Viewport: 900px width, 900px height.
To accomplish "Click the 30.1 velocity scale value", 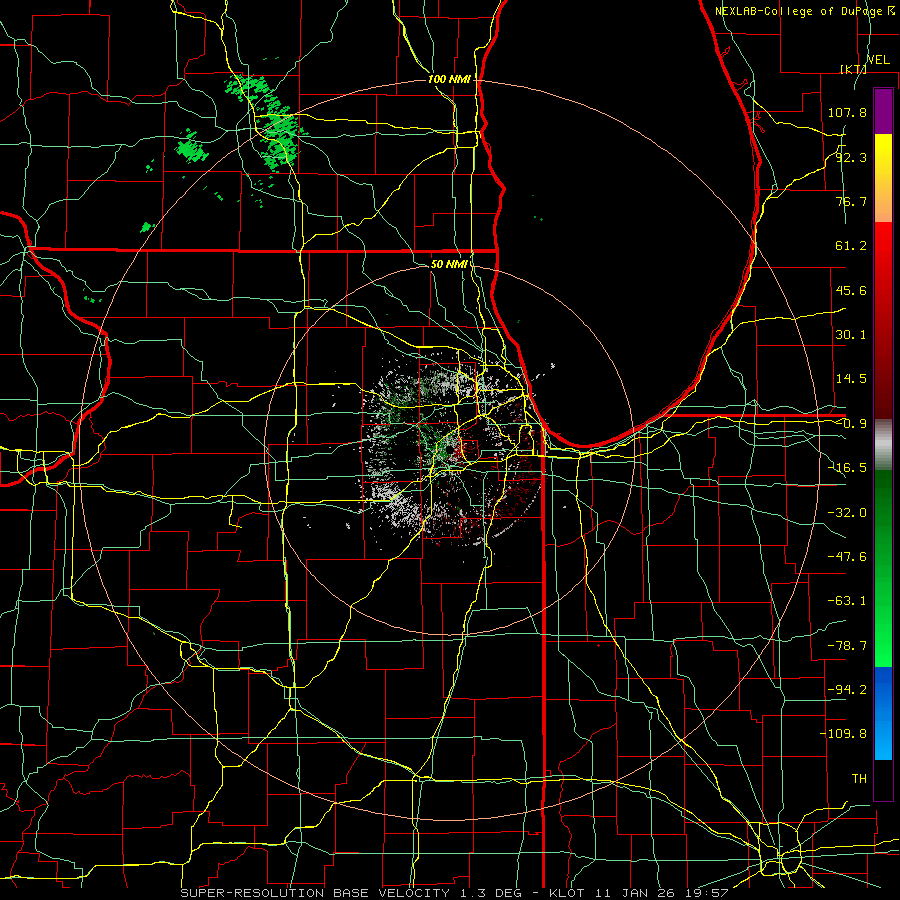I will click(x=851, y=335).
